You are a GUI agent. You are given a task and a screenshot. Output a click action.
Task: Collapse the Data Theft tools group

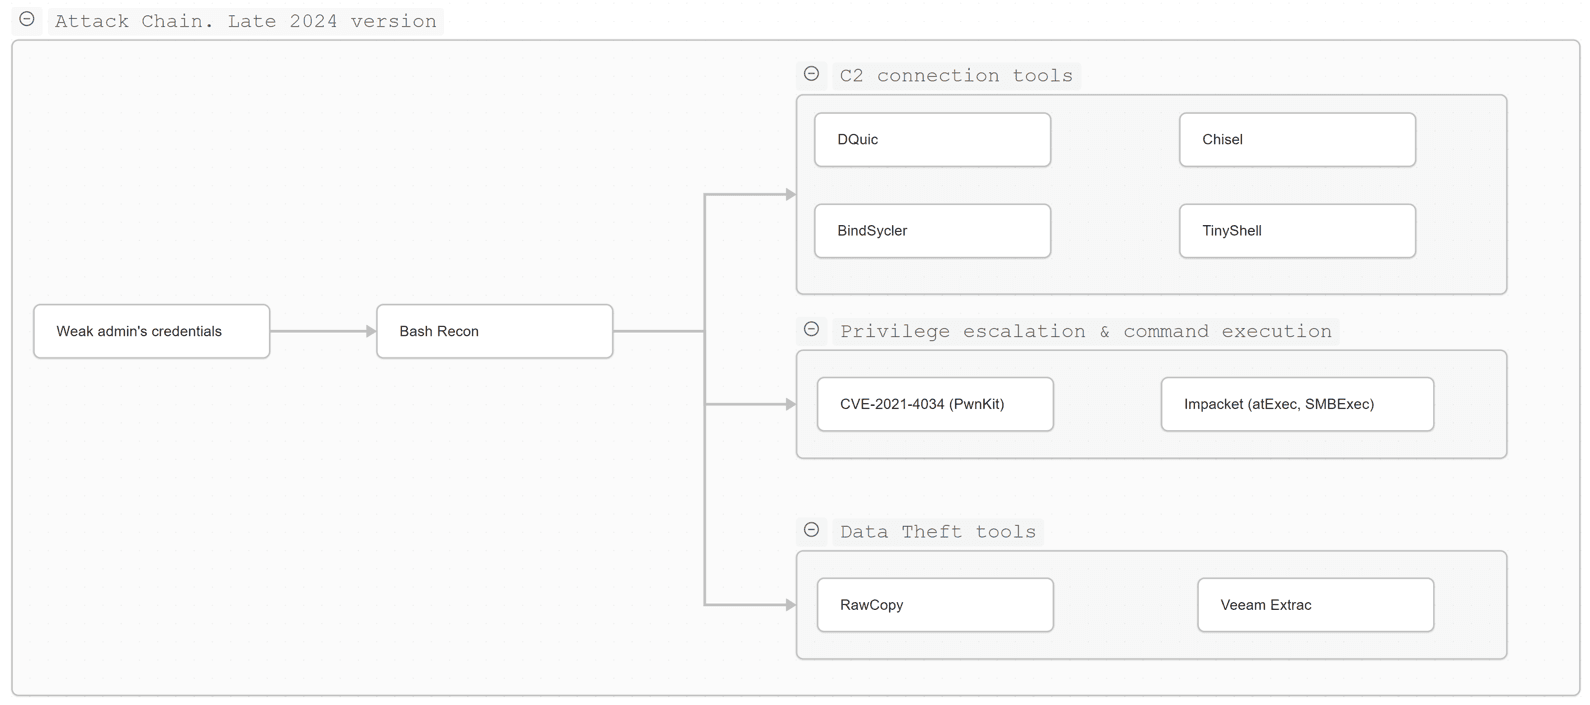(x=812, y=530)
